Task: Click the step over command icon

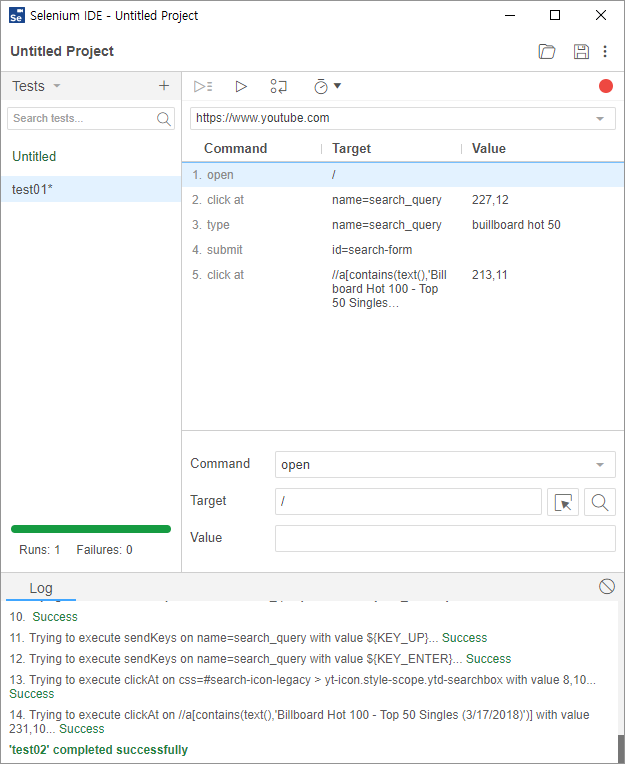Action: 279,86
